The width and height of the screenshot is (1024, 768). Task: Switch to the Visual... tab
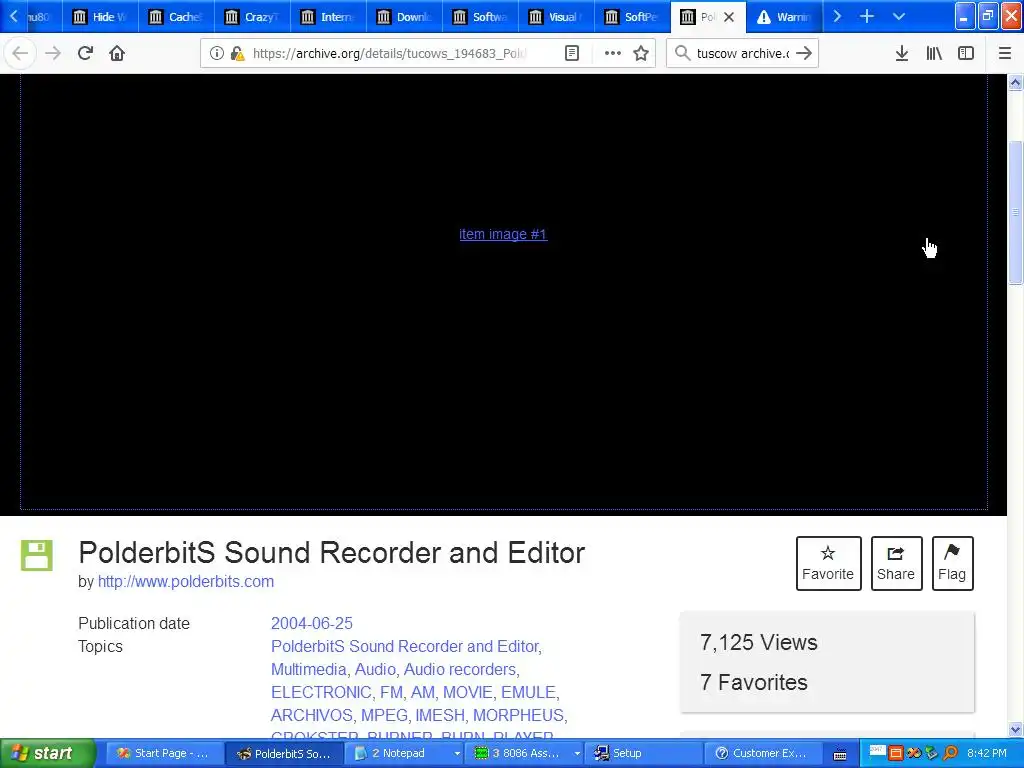[556, 16]
